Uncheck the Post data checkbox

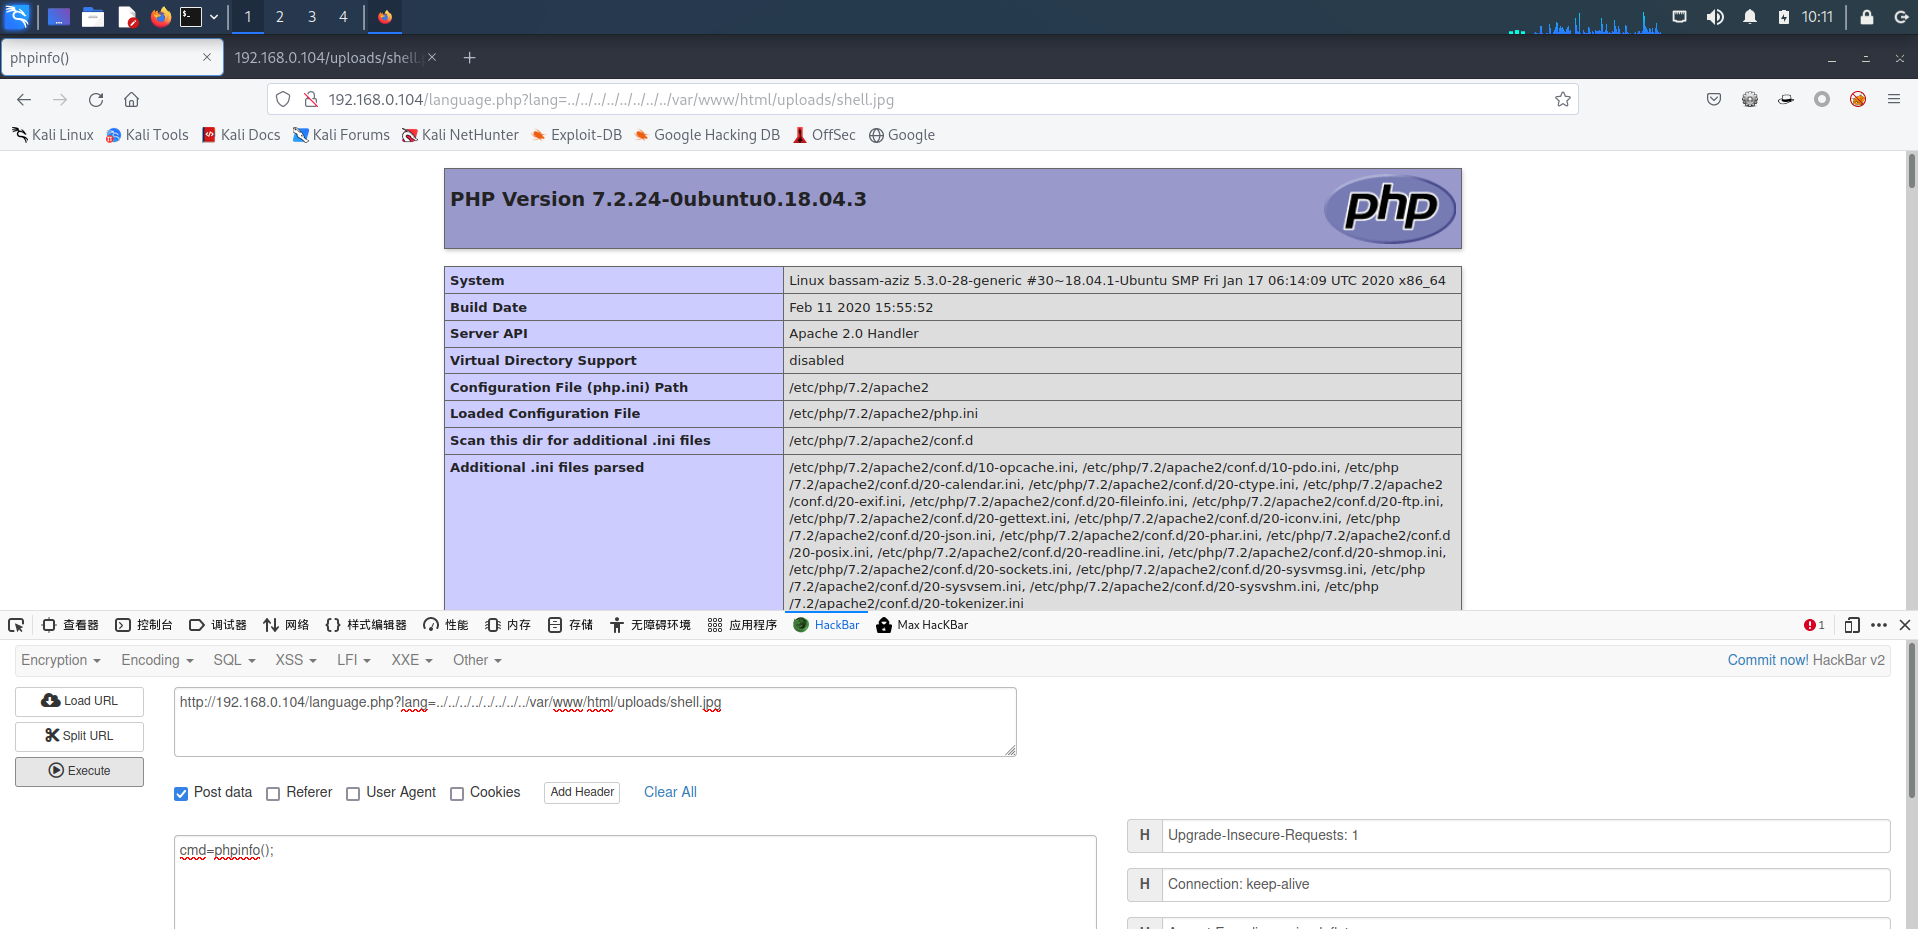[181, 793]
